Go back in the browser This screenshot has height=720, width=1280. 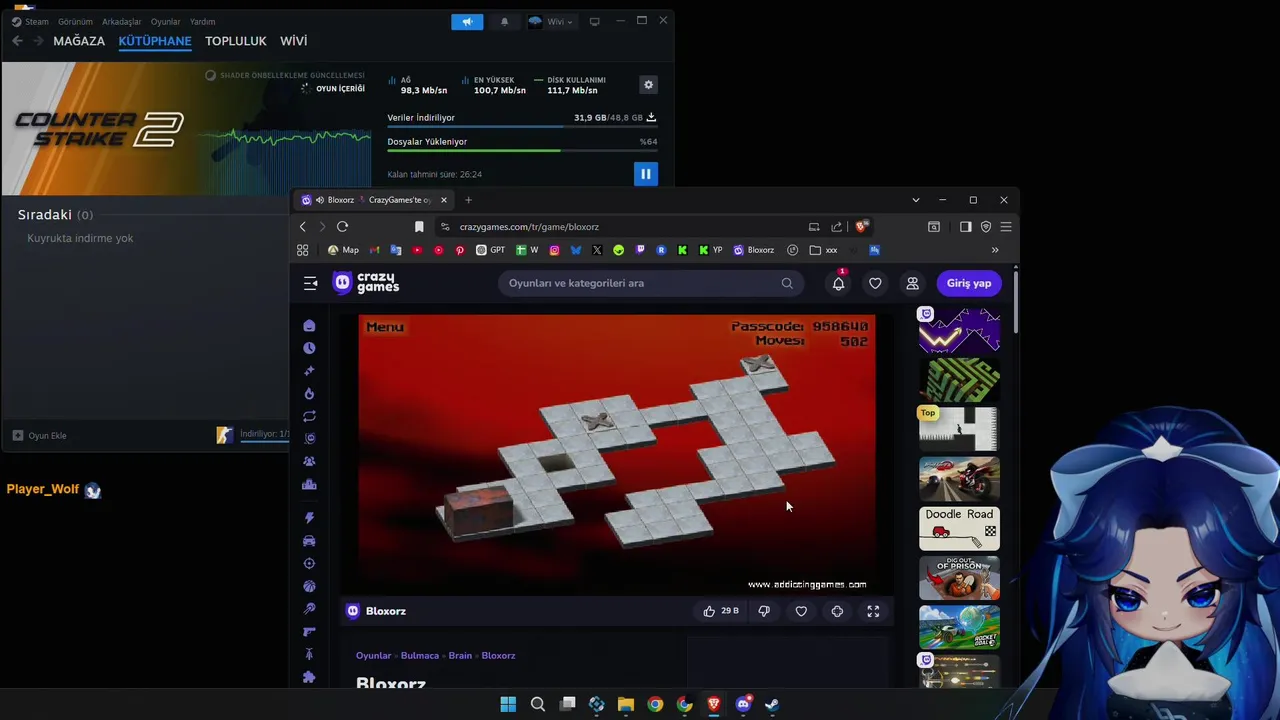coord(303,227)
